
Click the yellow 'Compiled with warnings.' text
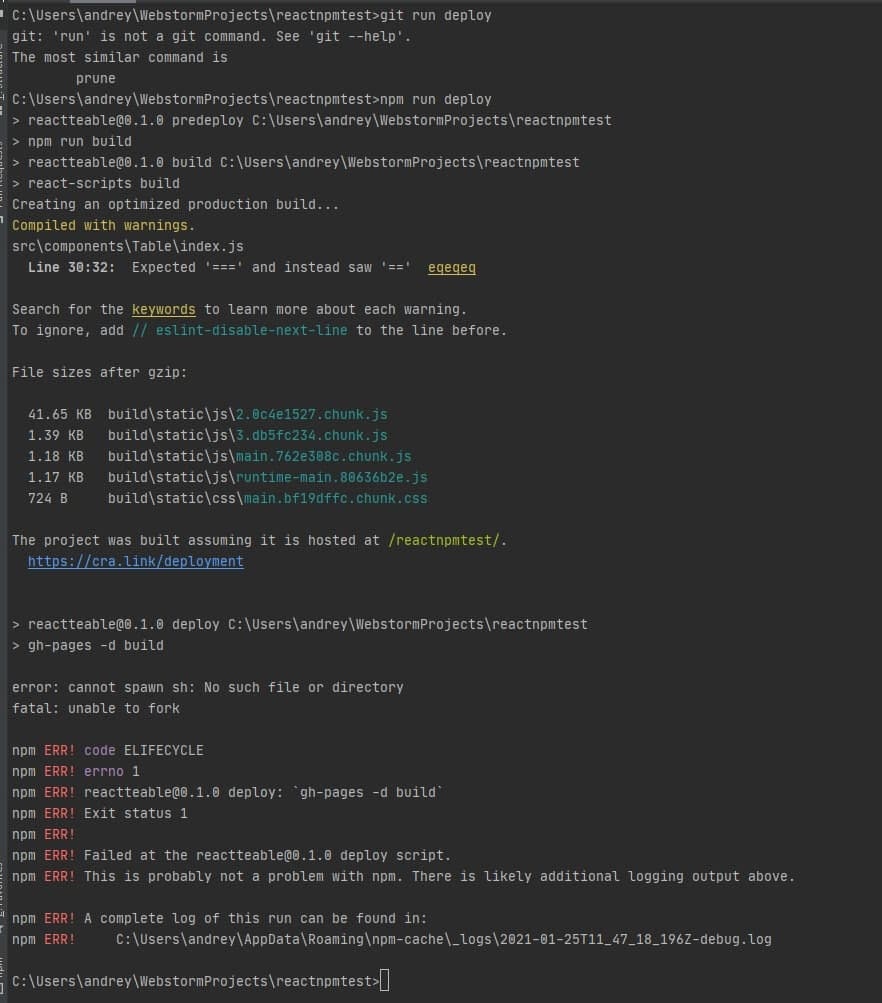103,226
